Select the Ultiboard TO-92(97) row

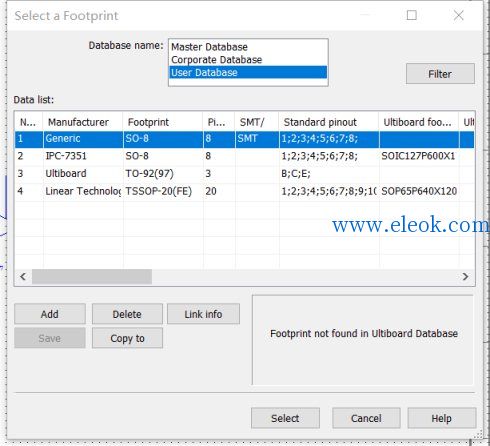pyautogui.click(x=244, y=174)
